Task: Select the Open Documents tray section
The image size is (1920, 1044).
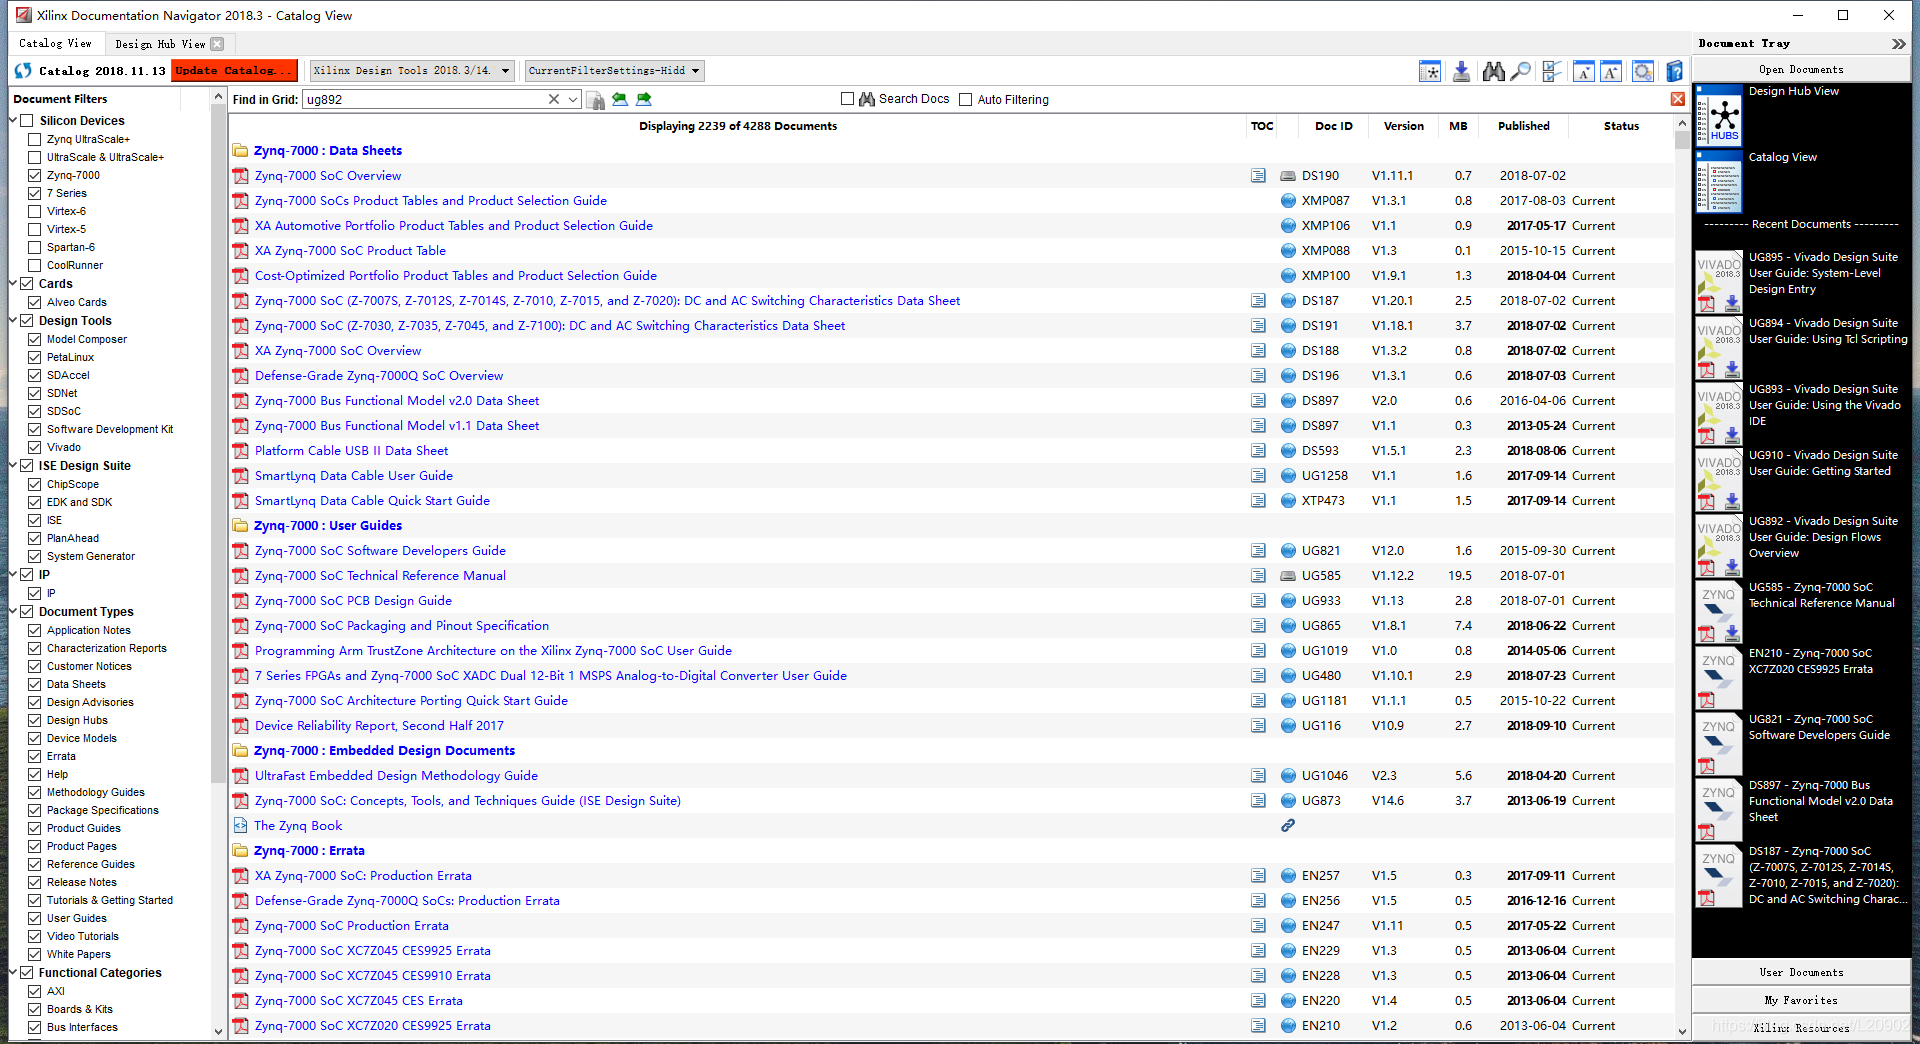Action: click(x=1801, y=70)
